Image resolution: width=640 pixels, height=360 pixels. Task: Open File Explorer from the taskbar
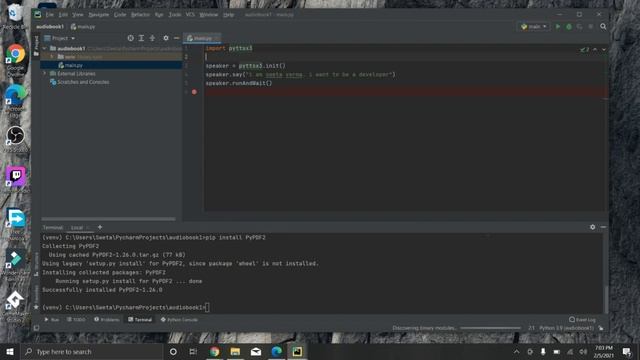(x=235, y=351)
